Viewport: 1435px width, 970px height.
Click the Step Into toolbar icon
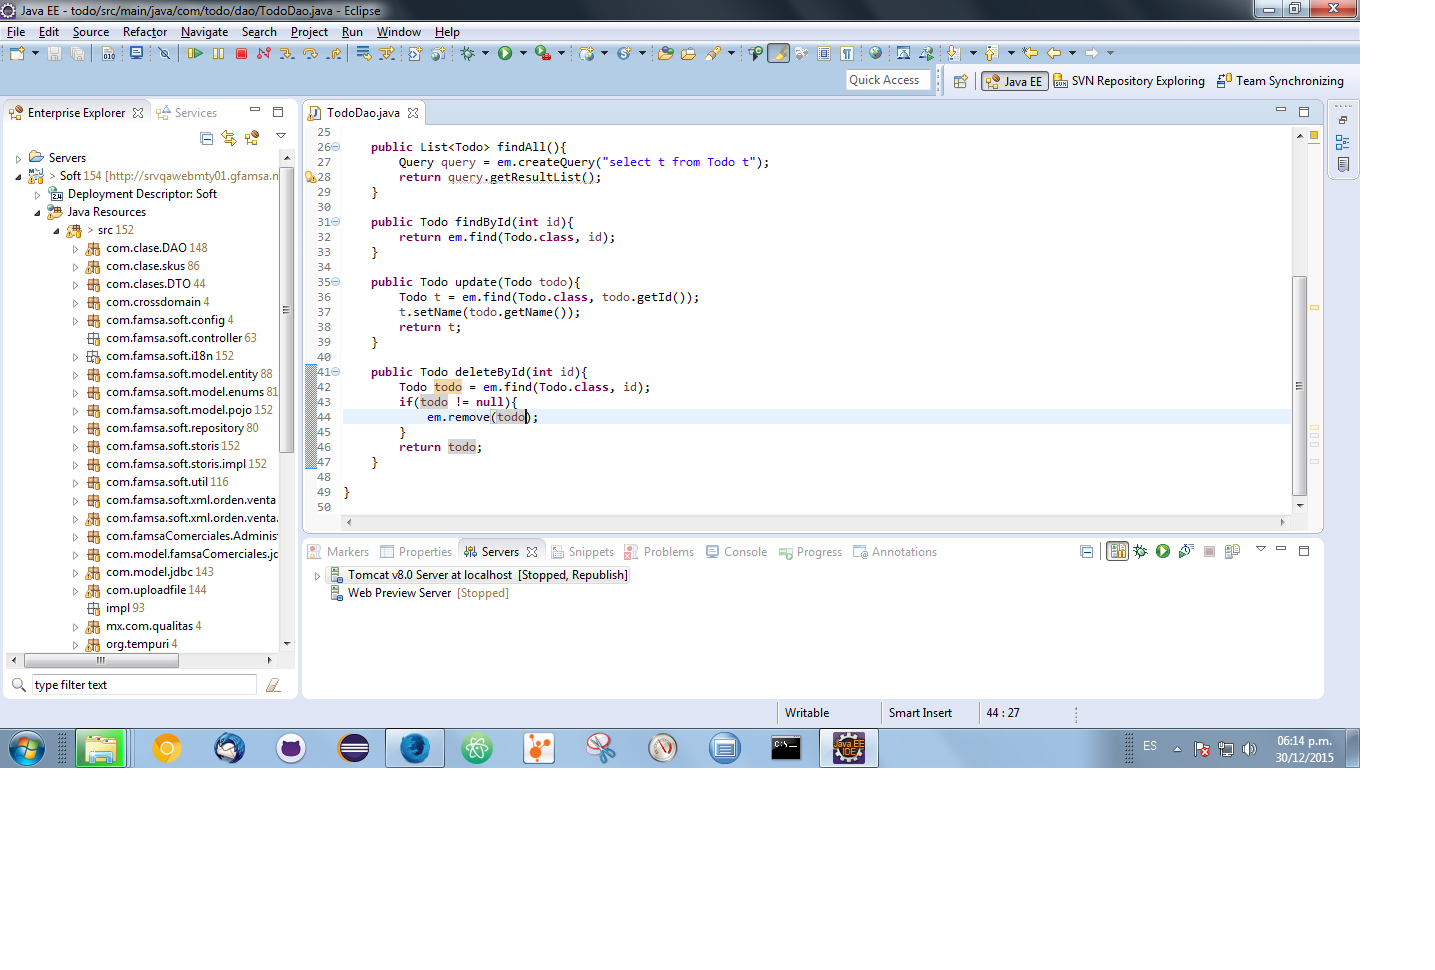point(287,53)
